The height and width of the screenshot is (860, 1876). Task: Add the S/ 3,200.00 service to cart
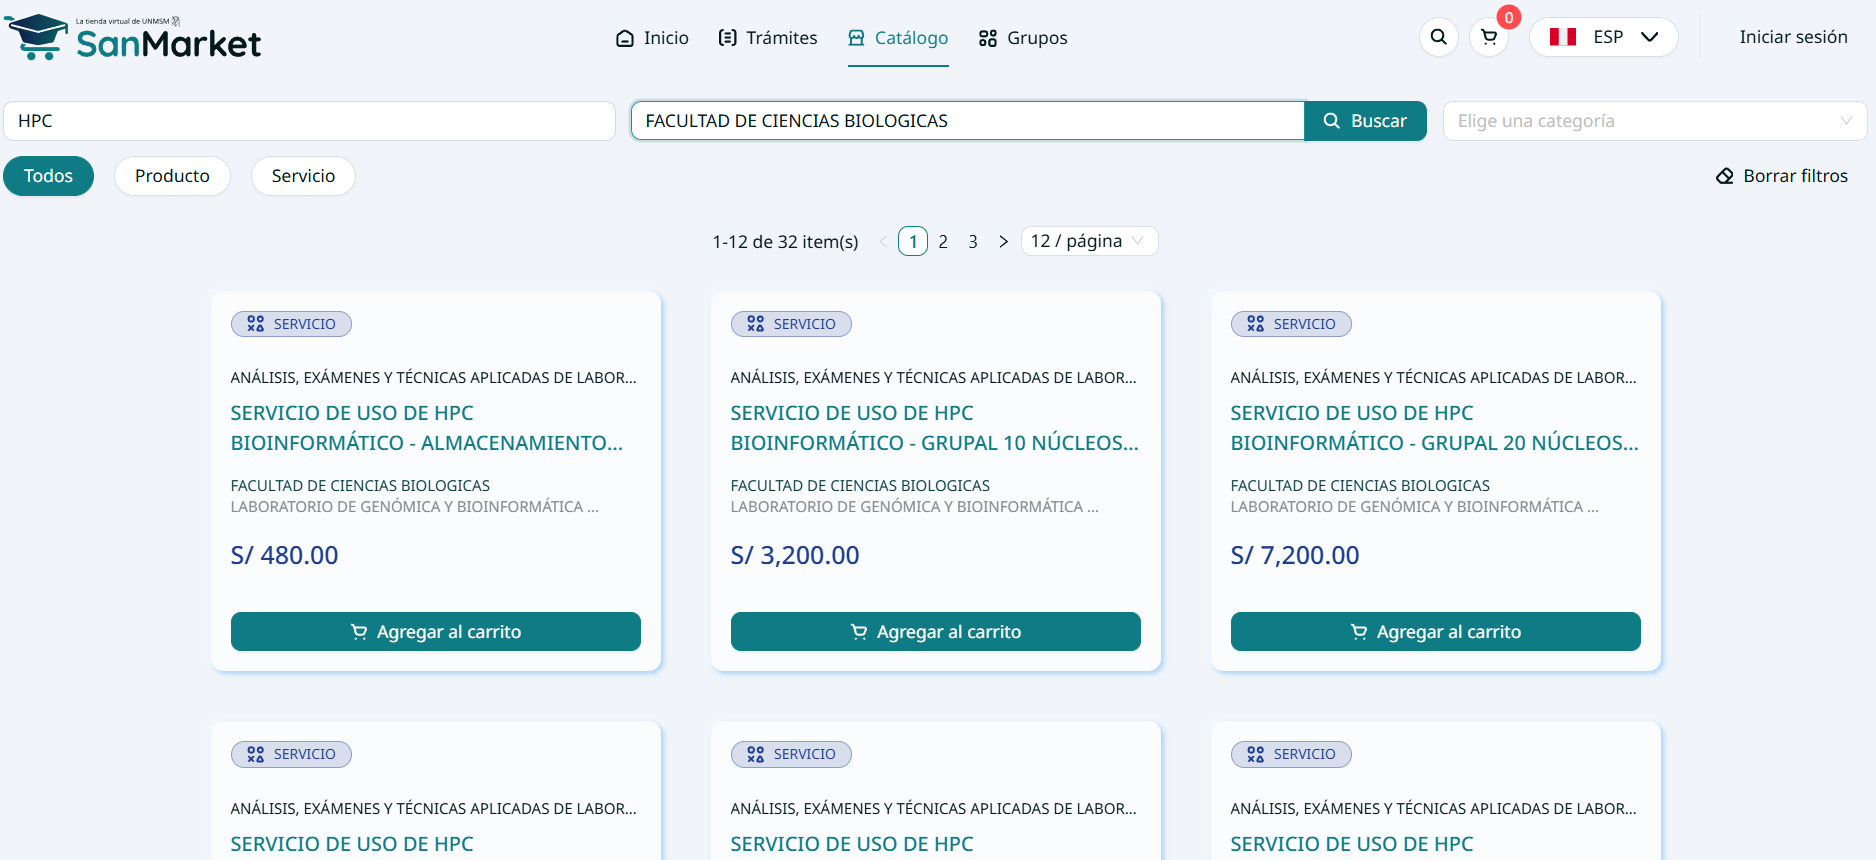[x=935, y=632]
